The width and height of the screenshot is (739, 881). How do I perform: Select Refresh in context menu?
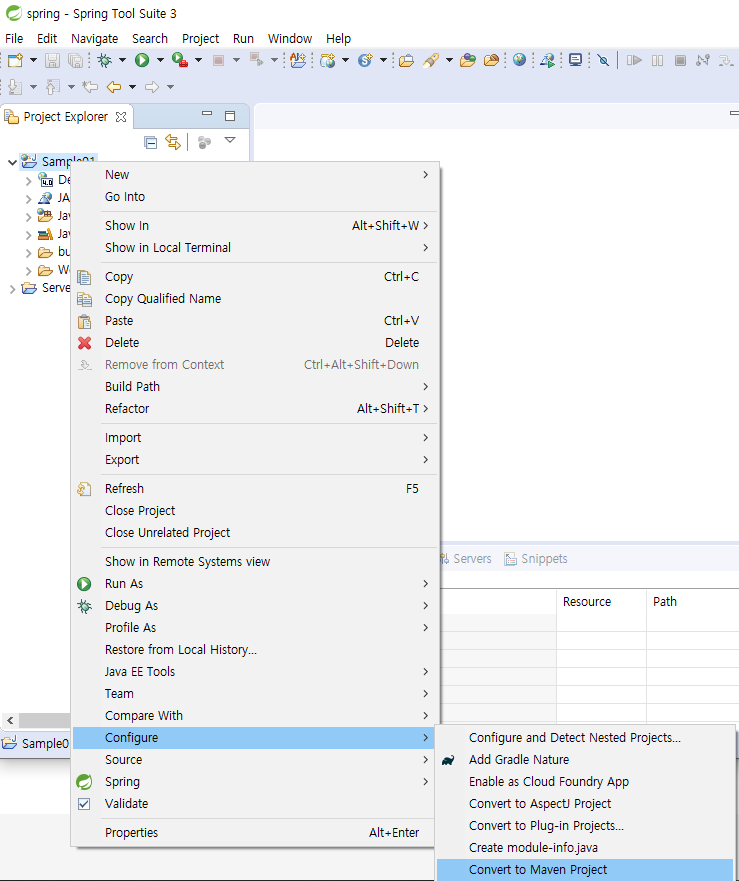tap(253, 489)
